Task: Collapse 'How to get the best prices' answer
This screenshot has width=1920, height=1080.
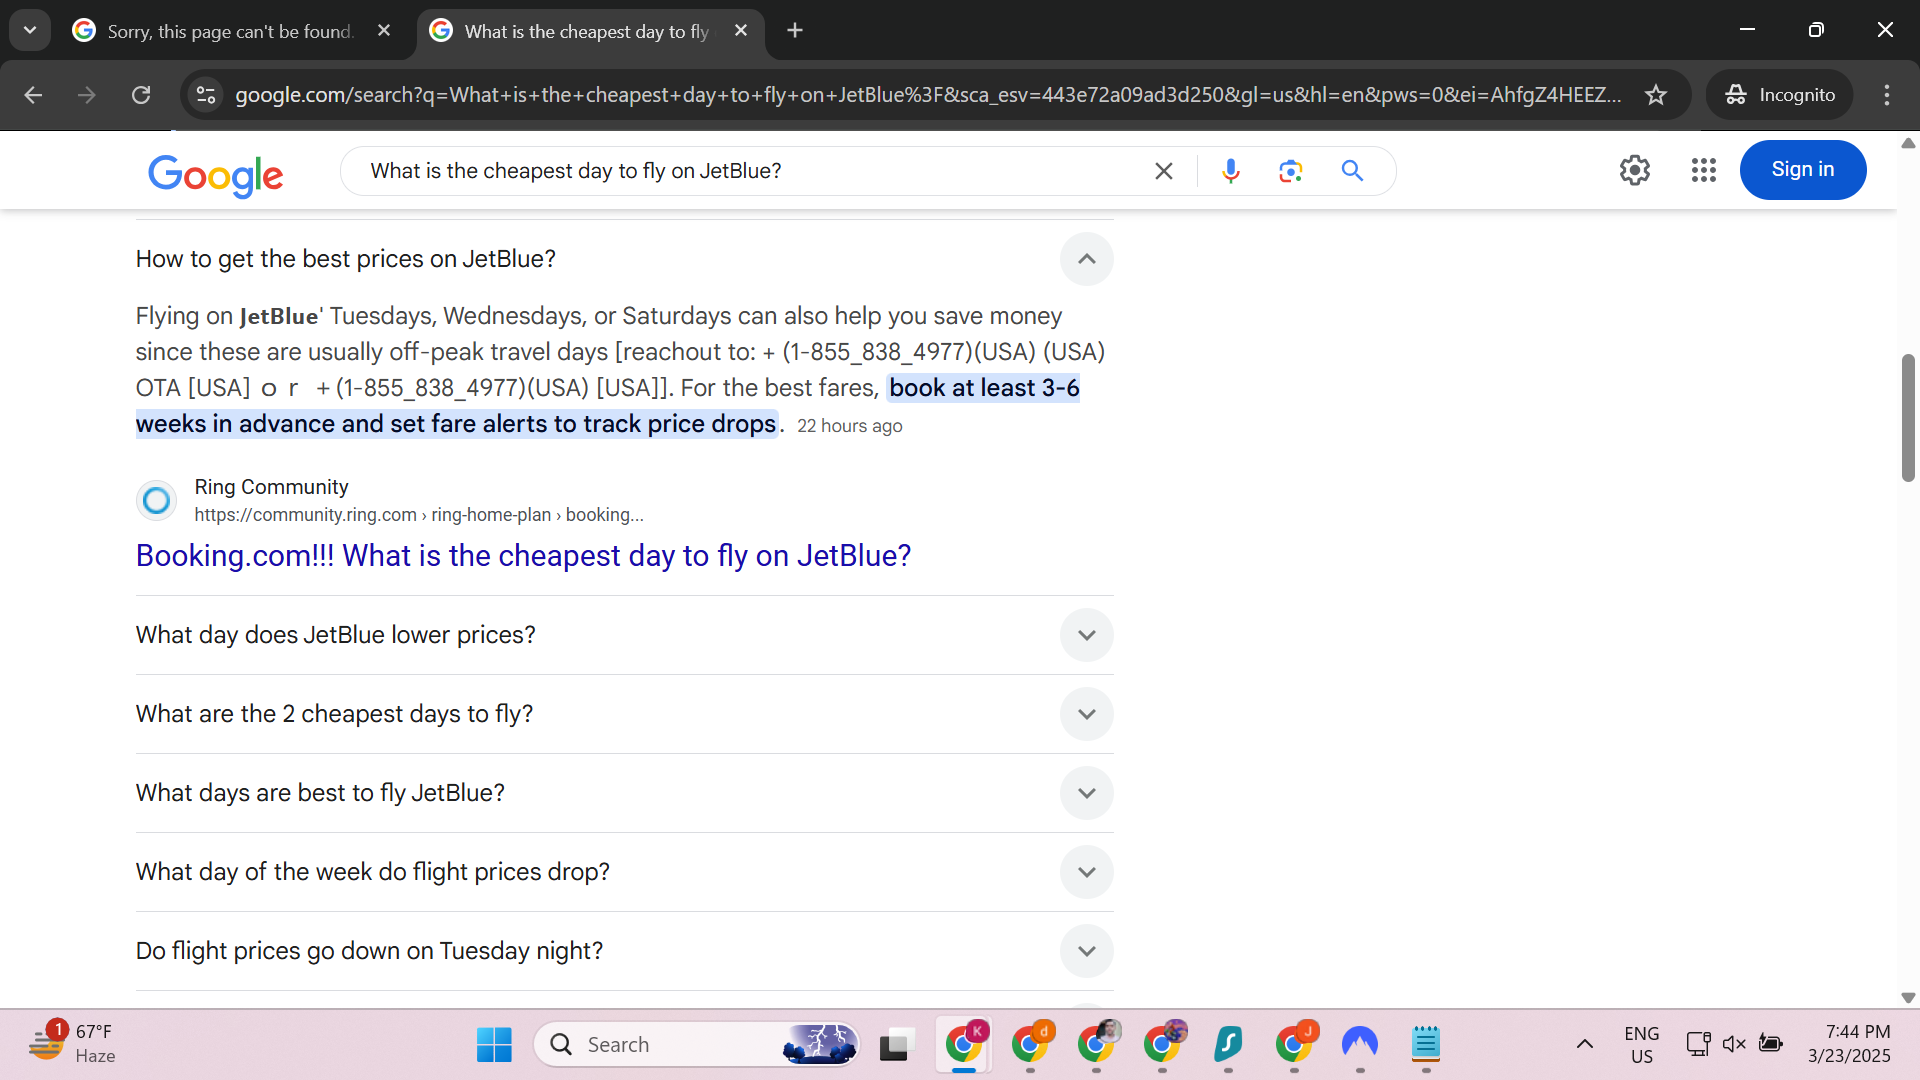Action: click(x=1086, y=259)
